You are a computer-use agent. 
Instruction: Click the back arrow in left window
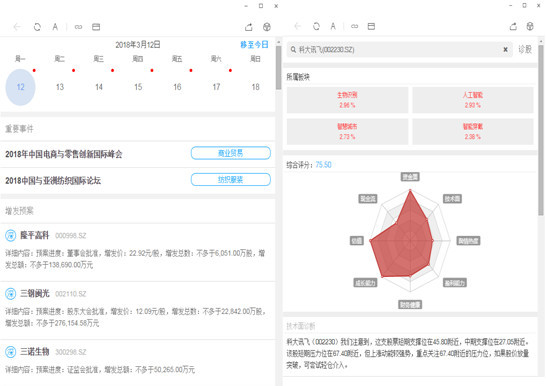[17, 27]
